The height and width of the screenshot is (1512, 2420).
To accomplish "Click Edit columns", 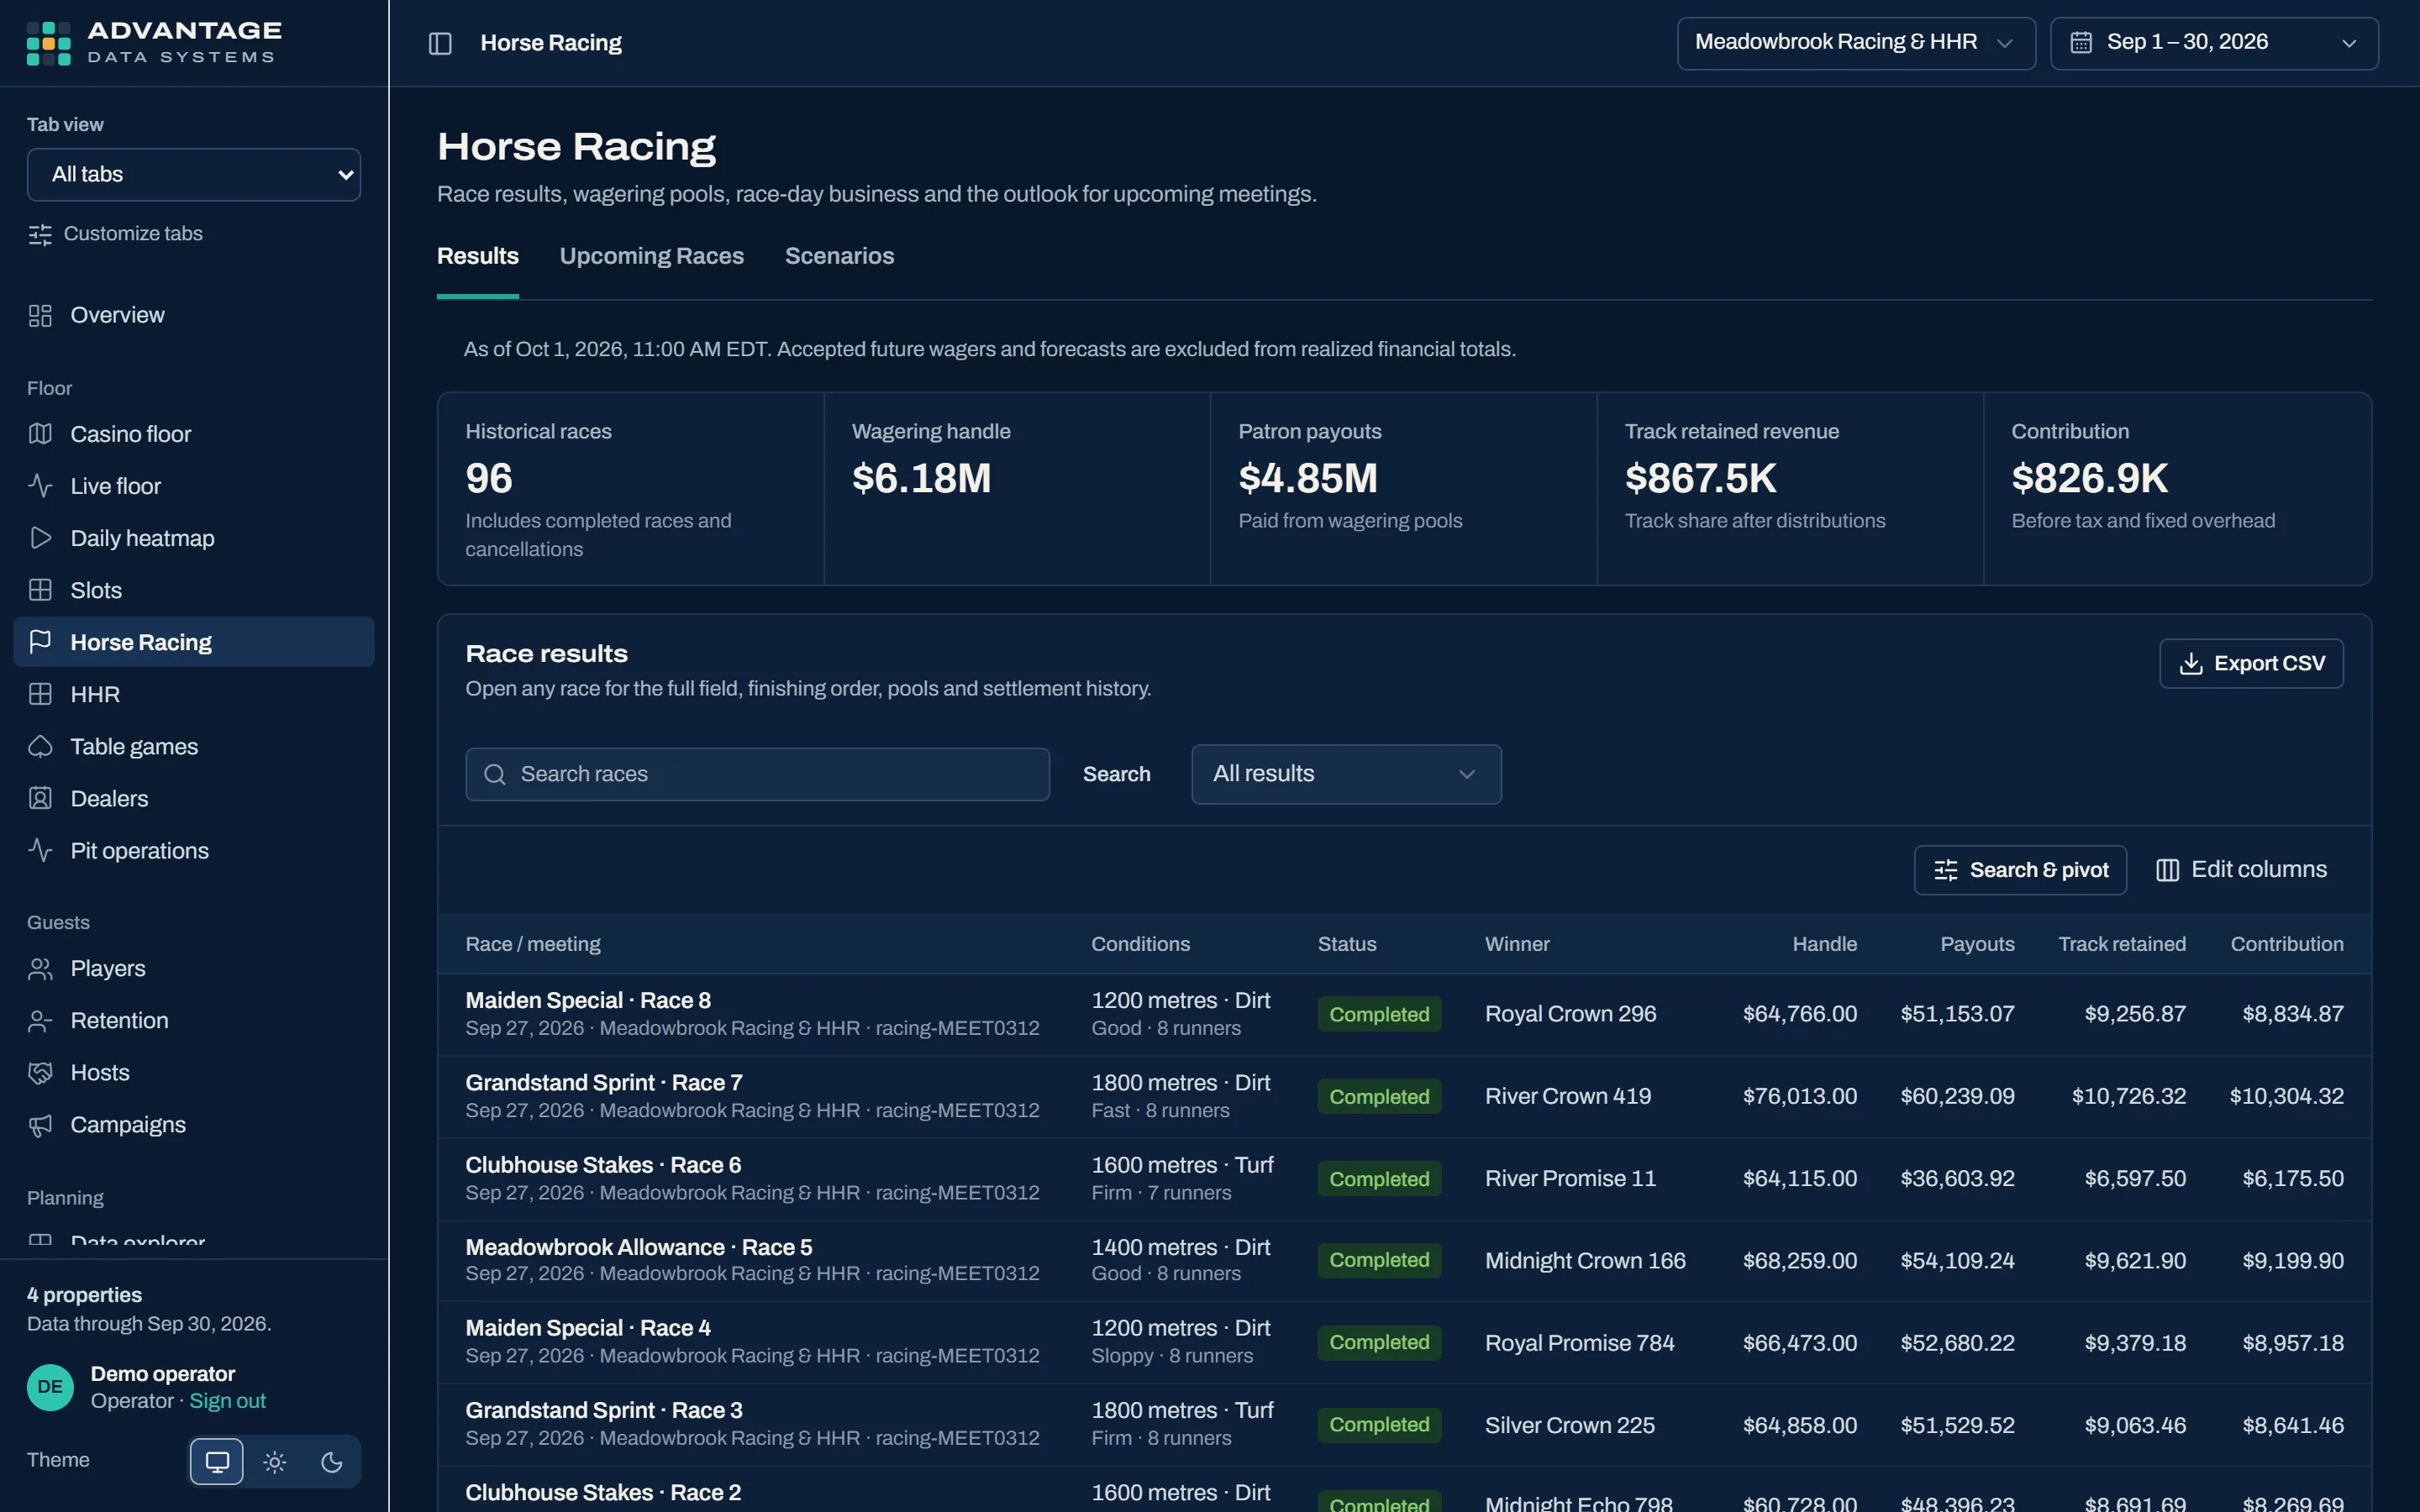I will point(2241,870).
